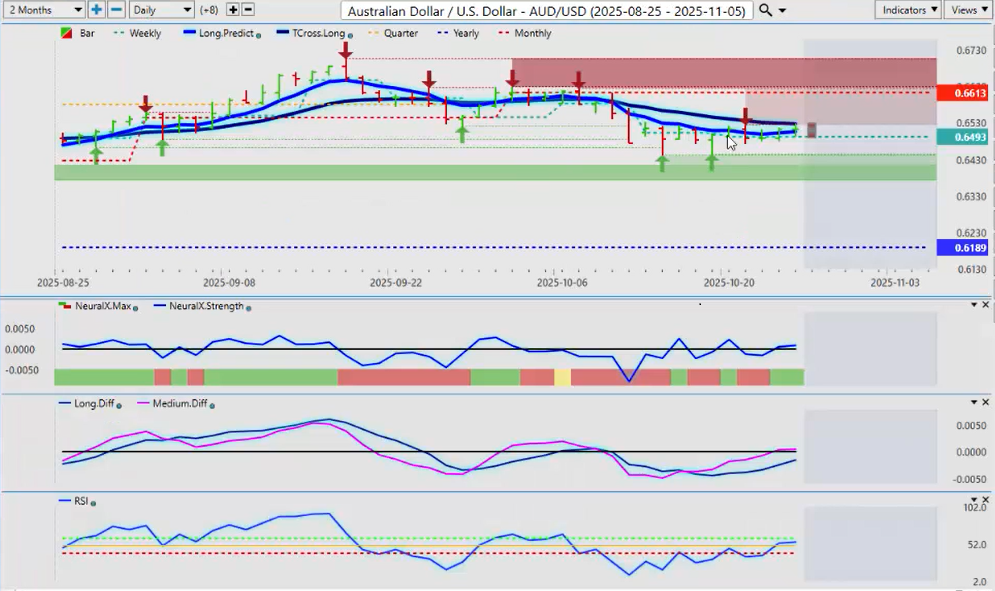Open the Daily interval dropdown
Screen dimensions: 995x591
click(161, 9)
